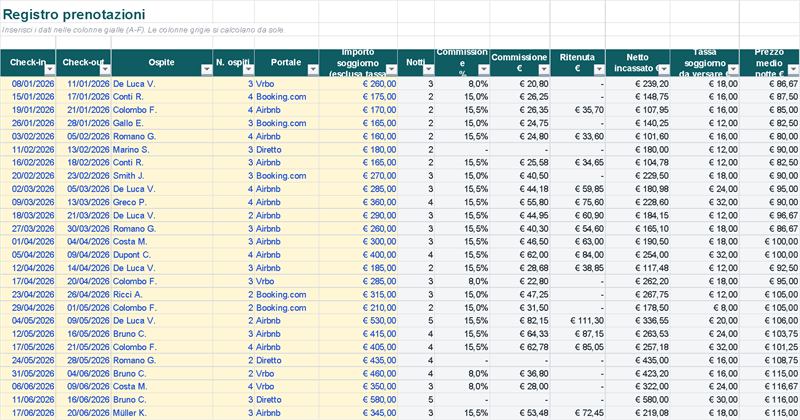
Task: Open the Check-in column filter dropdown
Action: 50,69
